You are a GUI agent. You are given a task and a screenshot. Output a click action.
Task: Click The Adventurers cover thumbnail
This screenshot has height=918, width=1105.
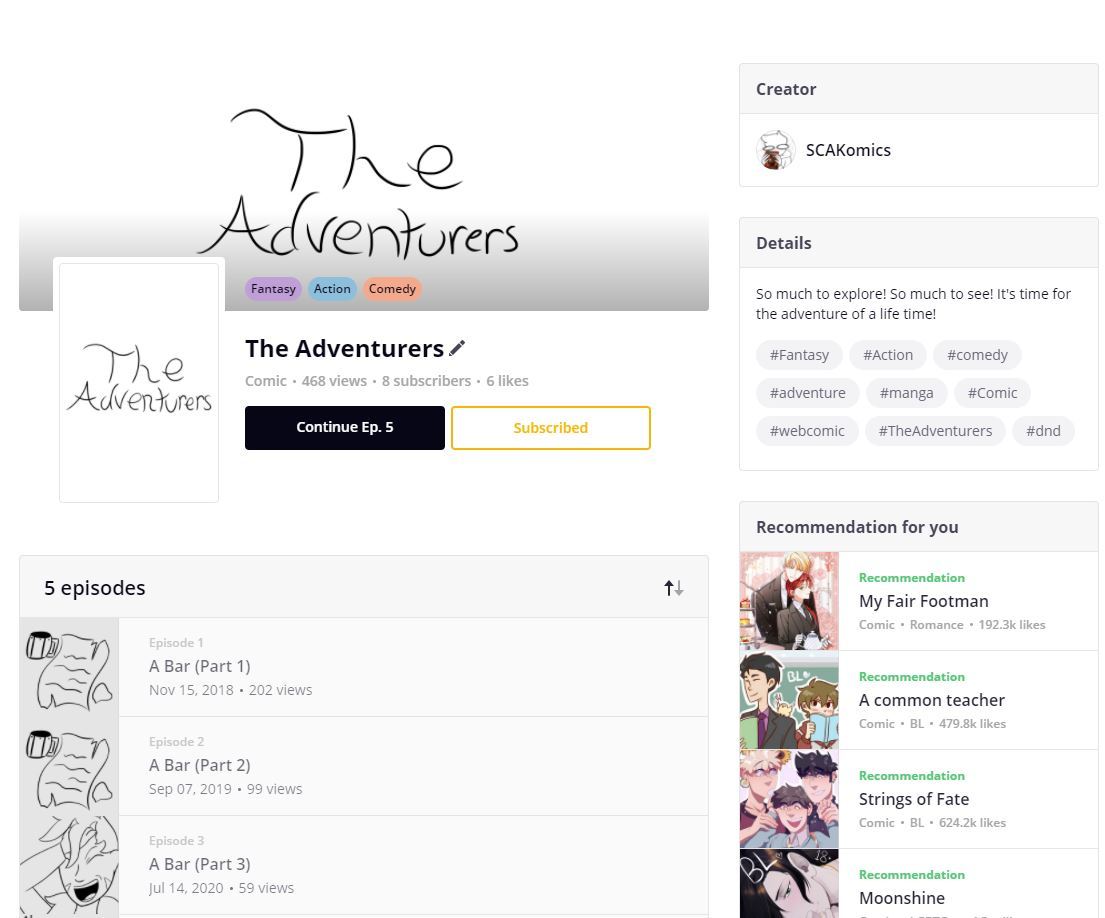pyautogui.click(x=139, y=383)
